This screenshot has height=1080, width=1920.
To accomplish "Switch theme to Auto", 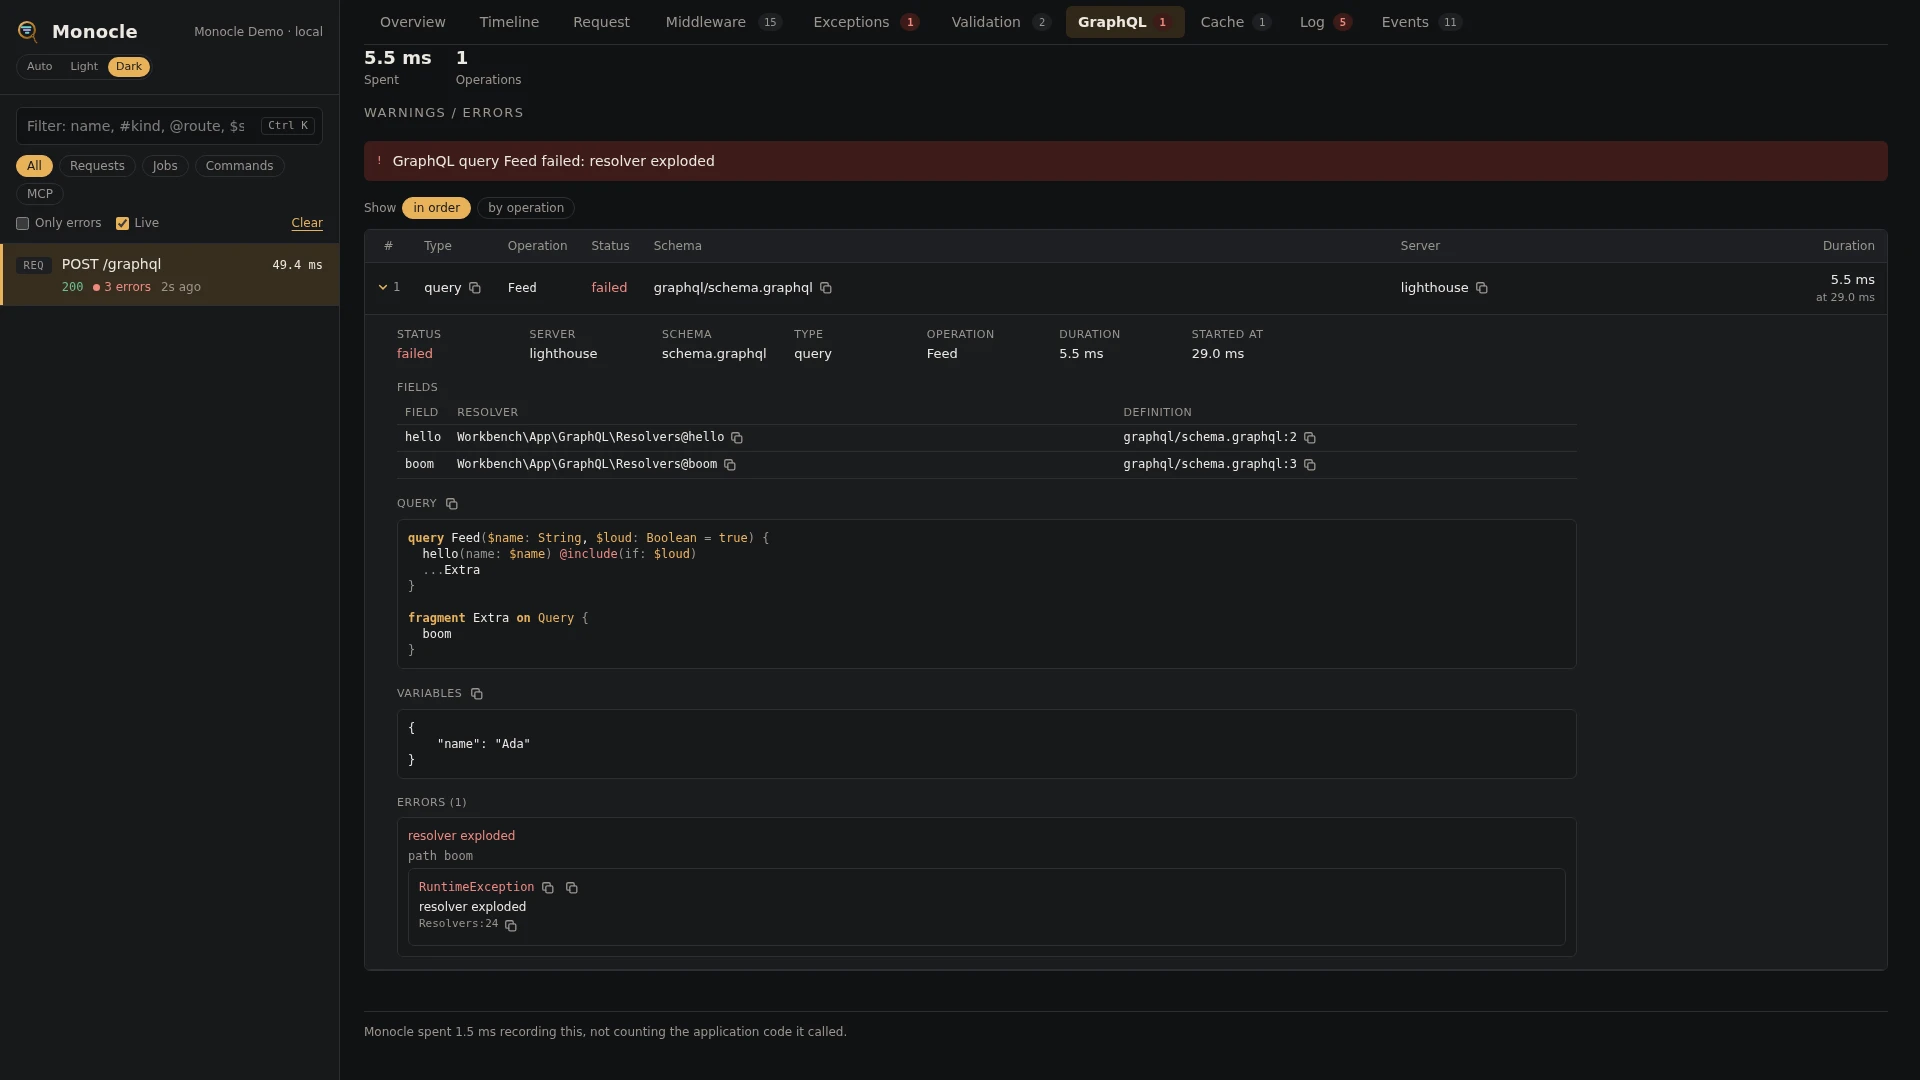I will (x=40, y=67).
